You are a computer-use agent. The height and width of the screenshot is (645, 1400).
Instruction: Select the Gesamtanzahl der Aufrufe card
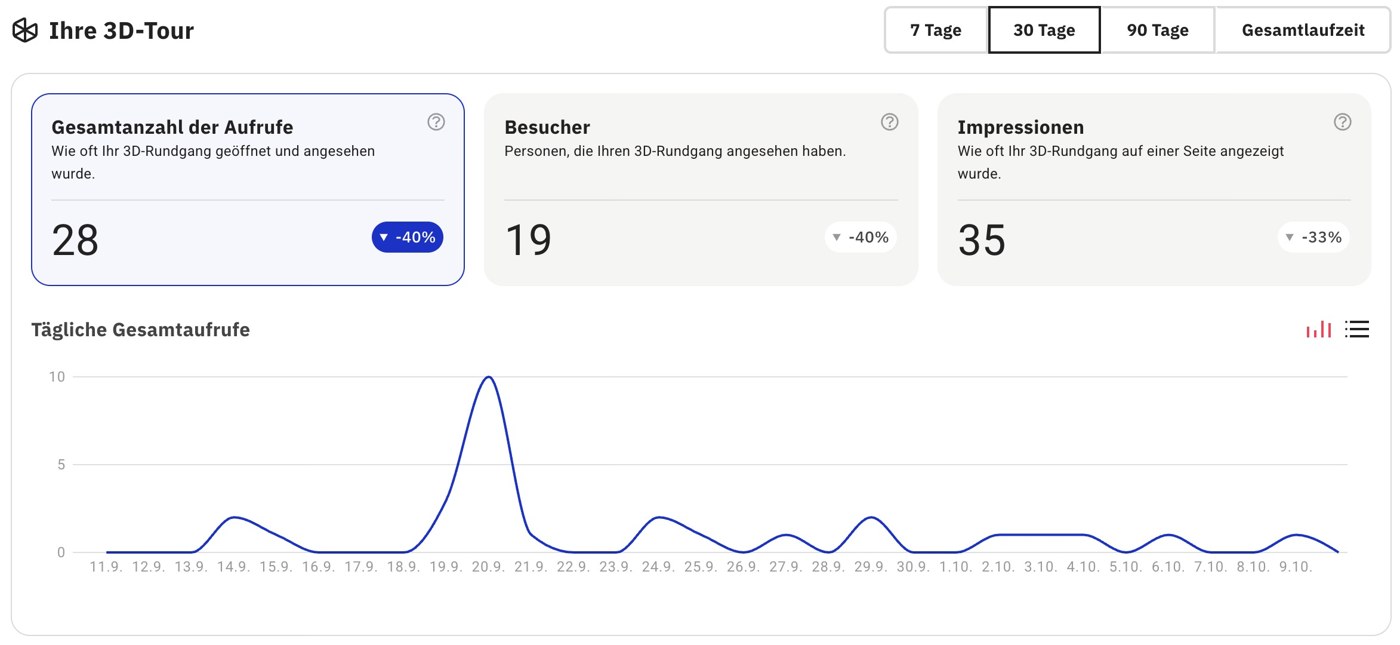(x=248, y=190)
